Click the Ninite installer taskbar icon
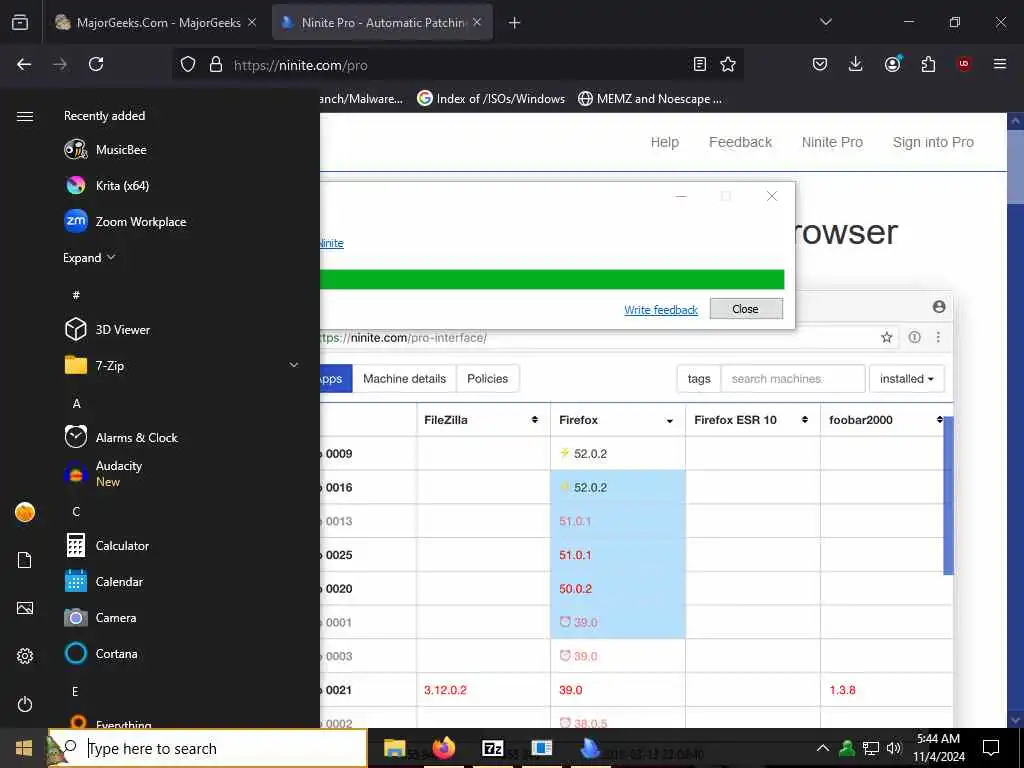 tap(590, 748)
